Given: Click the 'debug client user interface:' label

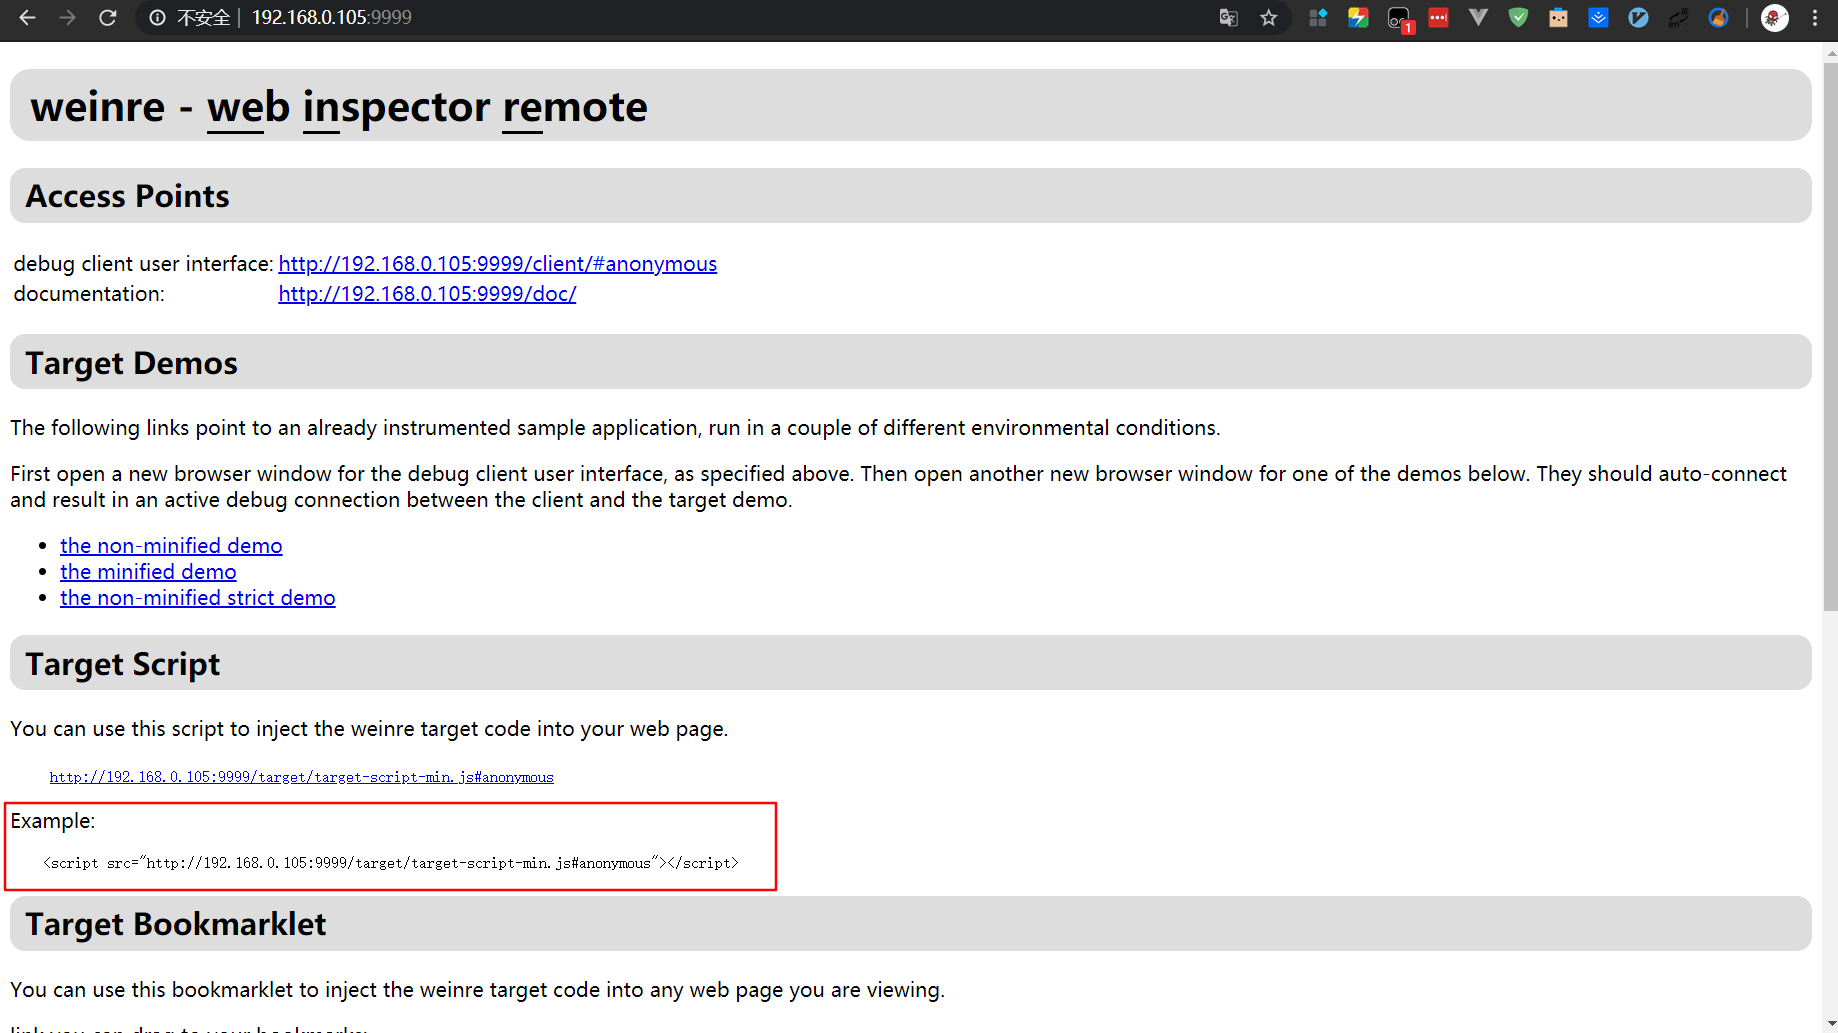Looking at the screenshot, I should coord(143,264).
